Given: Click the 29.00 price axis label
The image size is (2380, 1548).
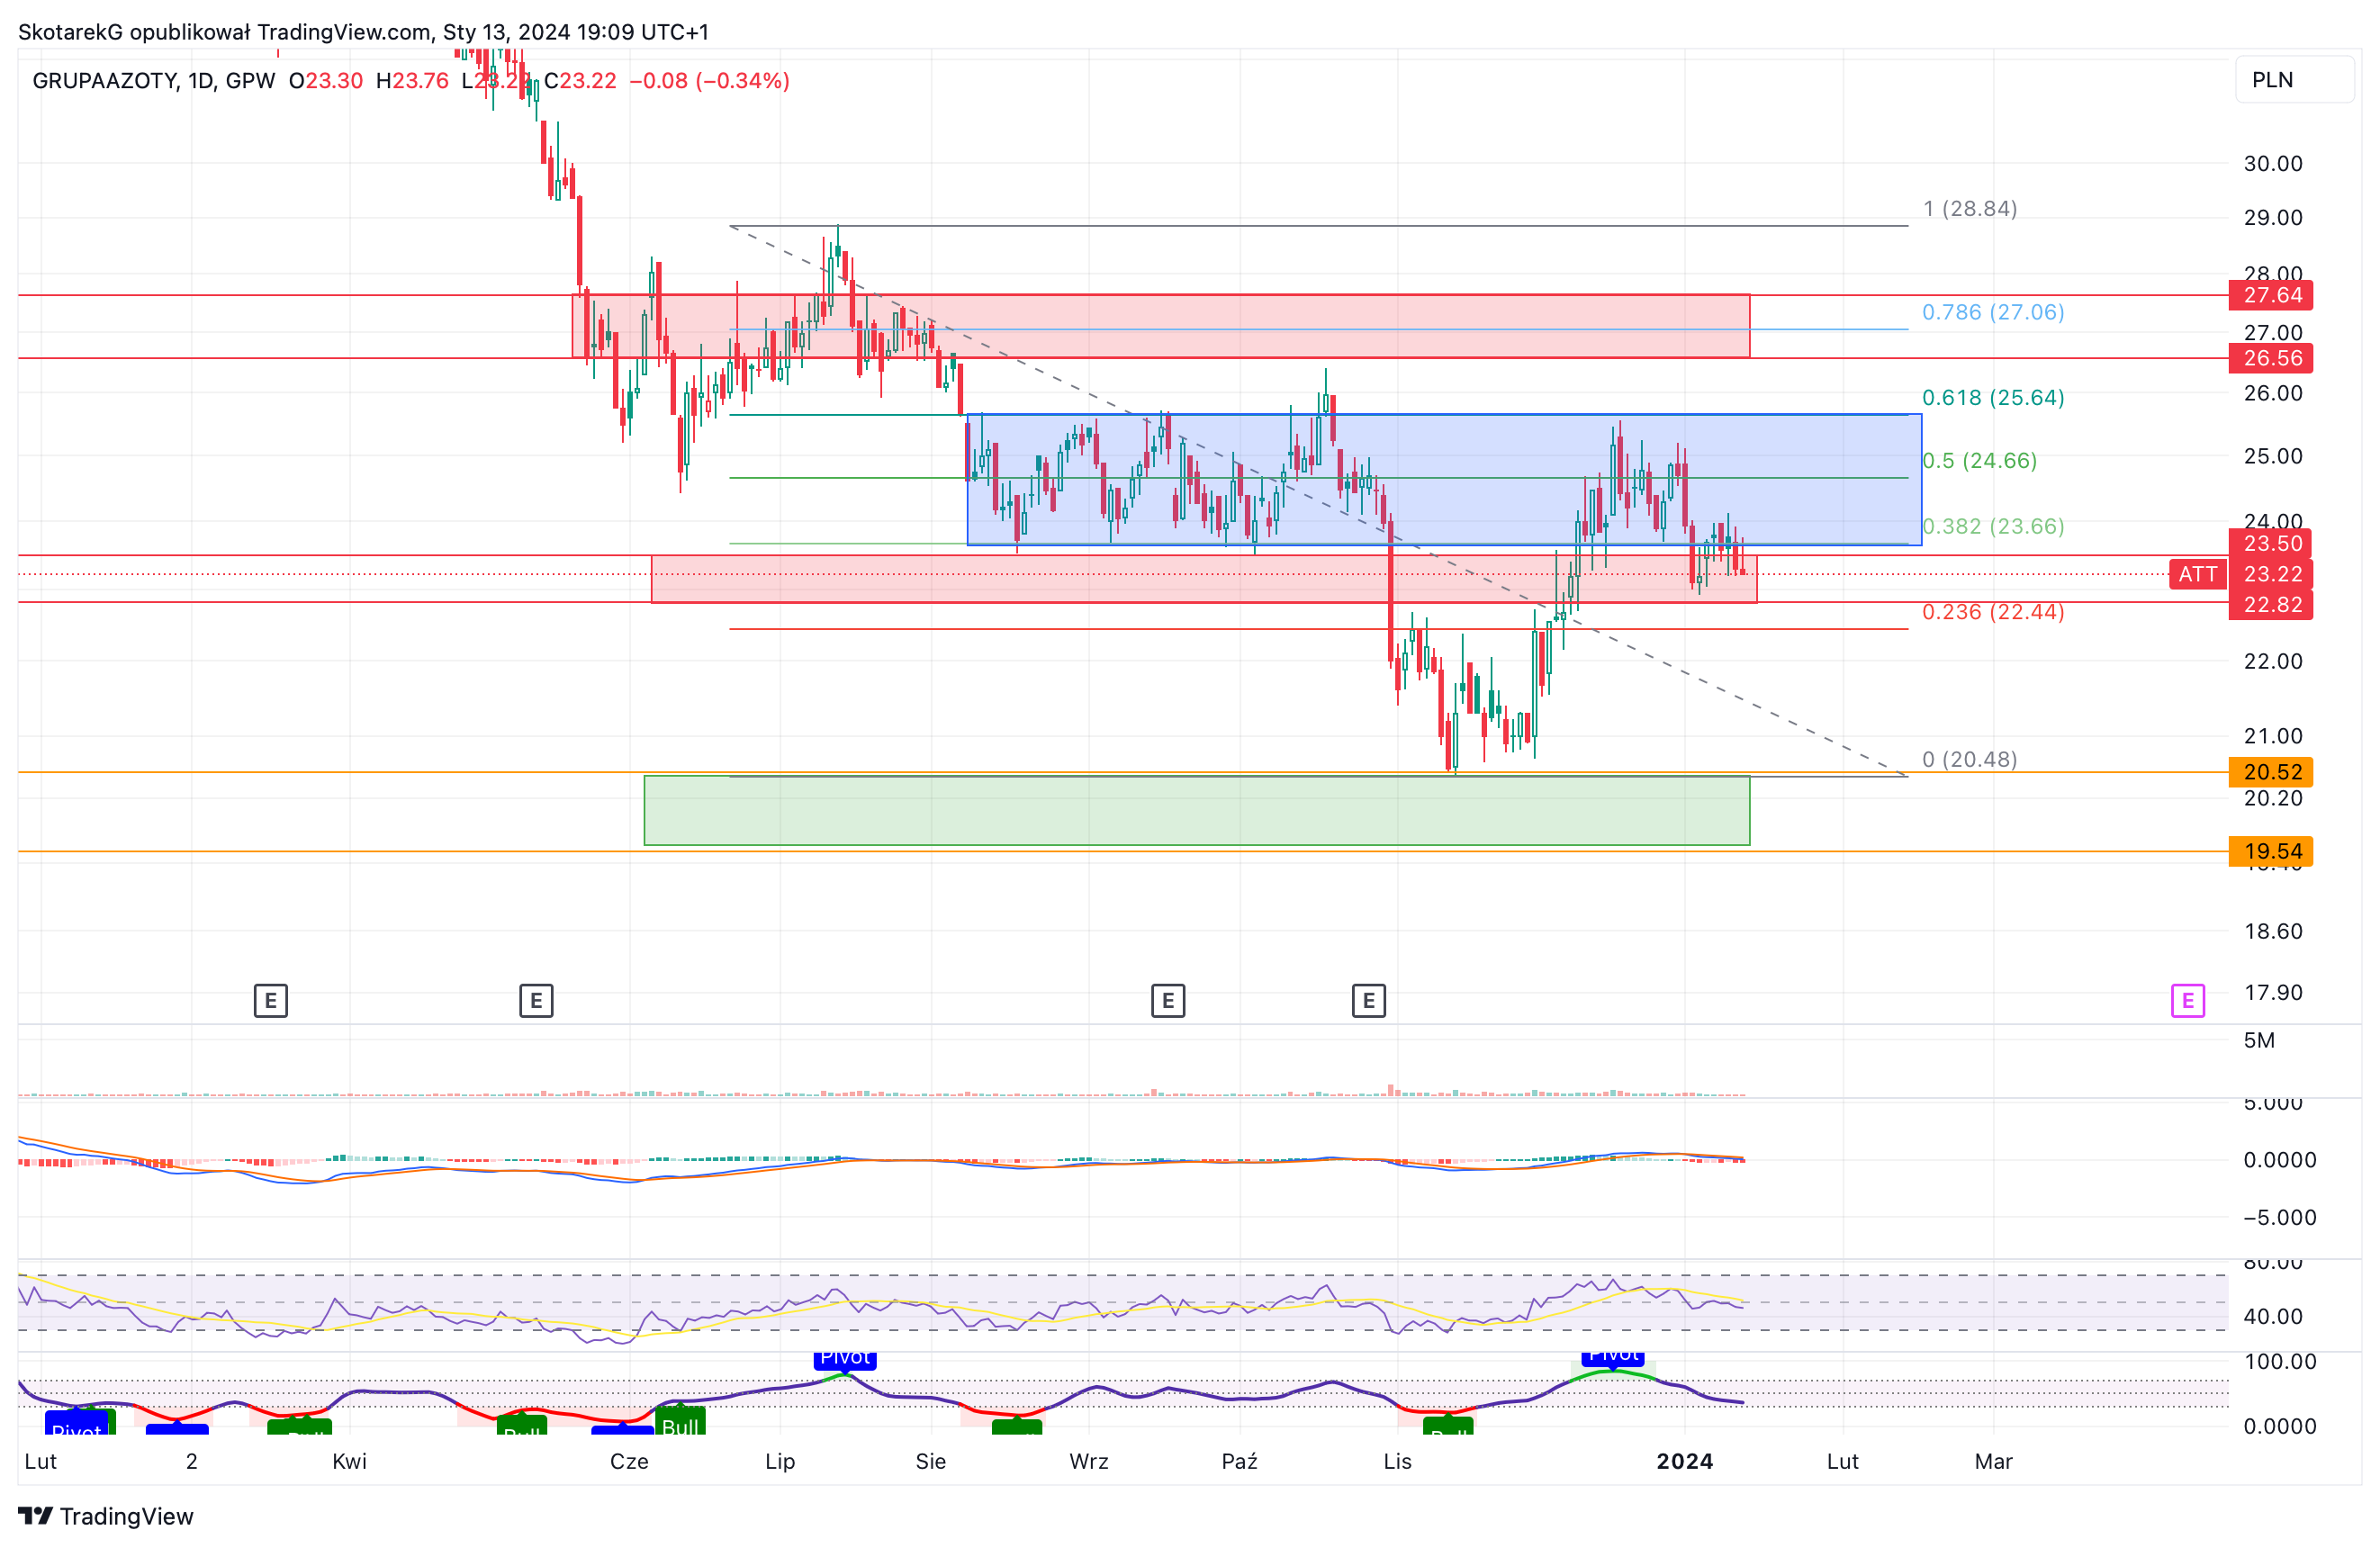Looking at the screenshot, I should [2272, 217].
